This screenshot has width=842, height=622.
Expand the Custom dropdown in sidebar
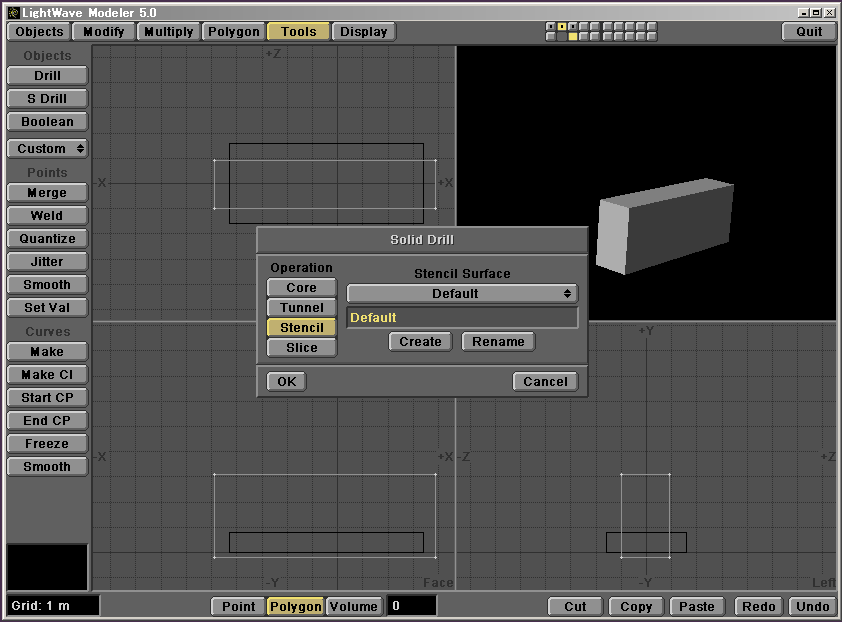(x=47, y=149)
